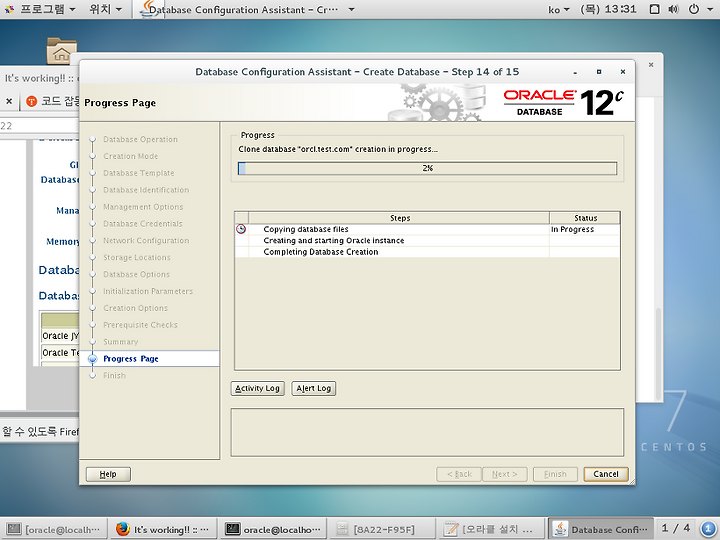This screenshot has height=540, width=720.
Task: Select Completing Database Creation row
Action: pos(427,252)
